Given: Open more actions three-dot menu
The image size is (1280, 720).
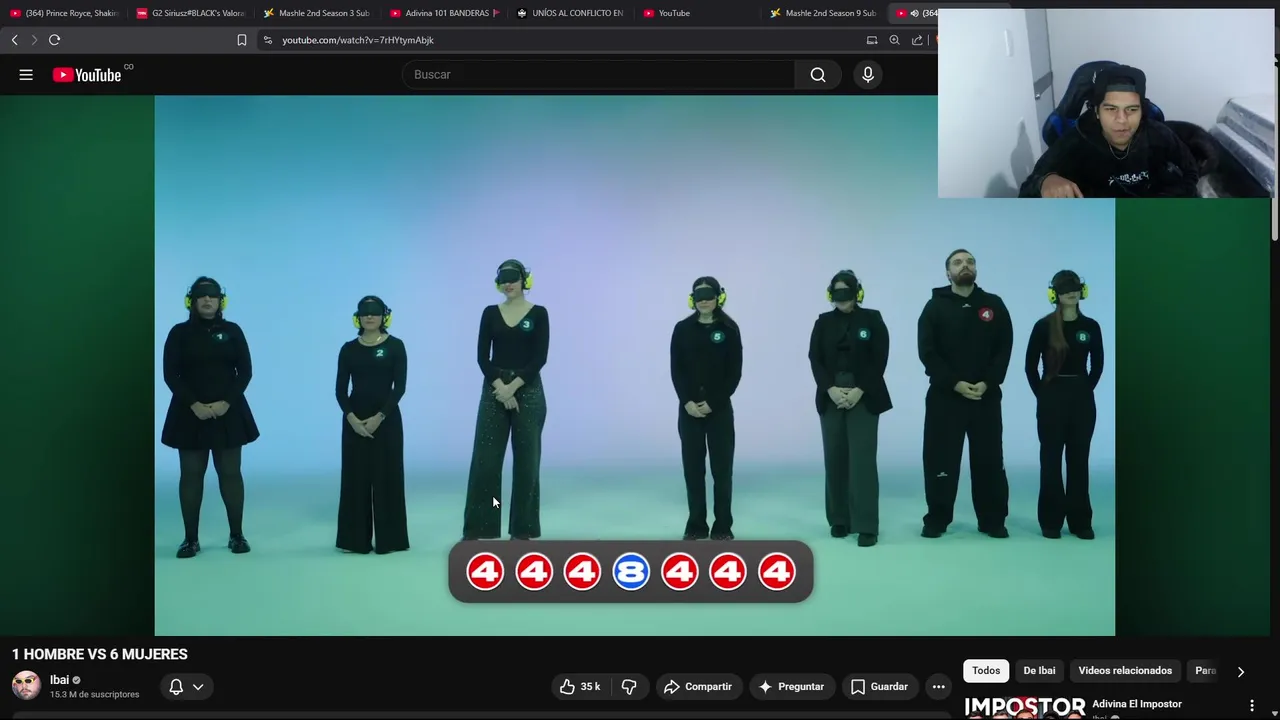Looking at the screenshot, I should click(x=938, y=686).
